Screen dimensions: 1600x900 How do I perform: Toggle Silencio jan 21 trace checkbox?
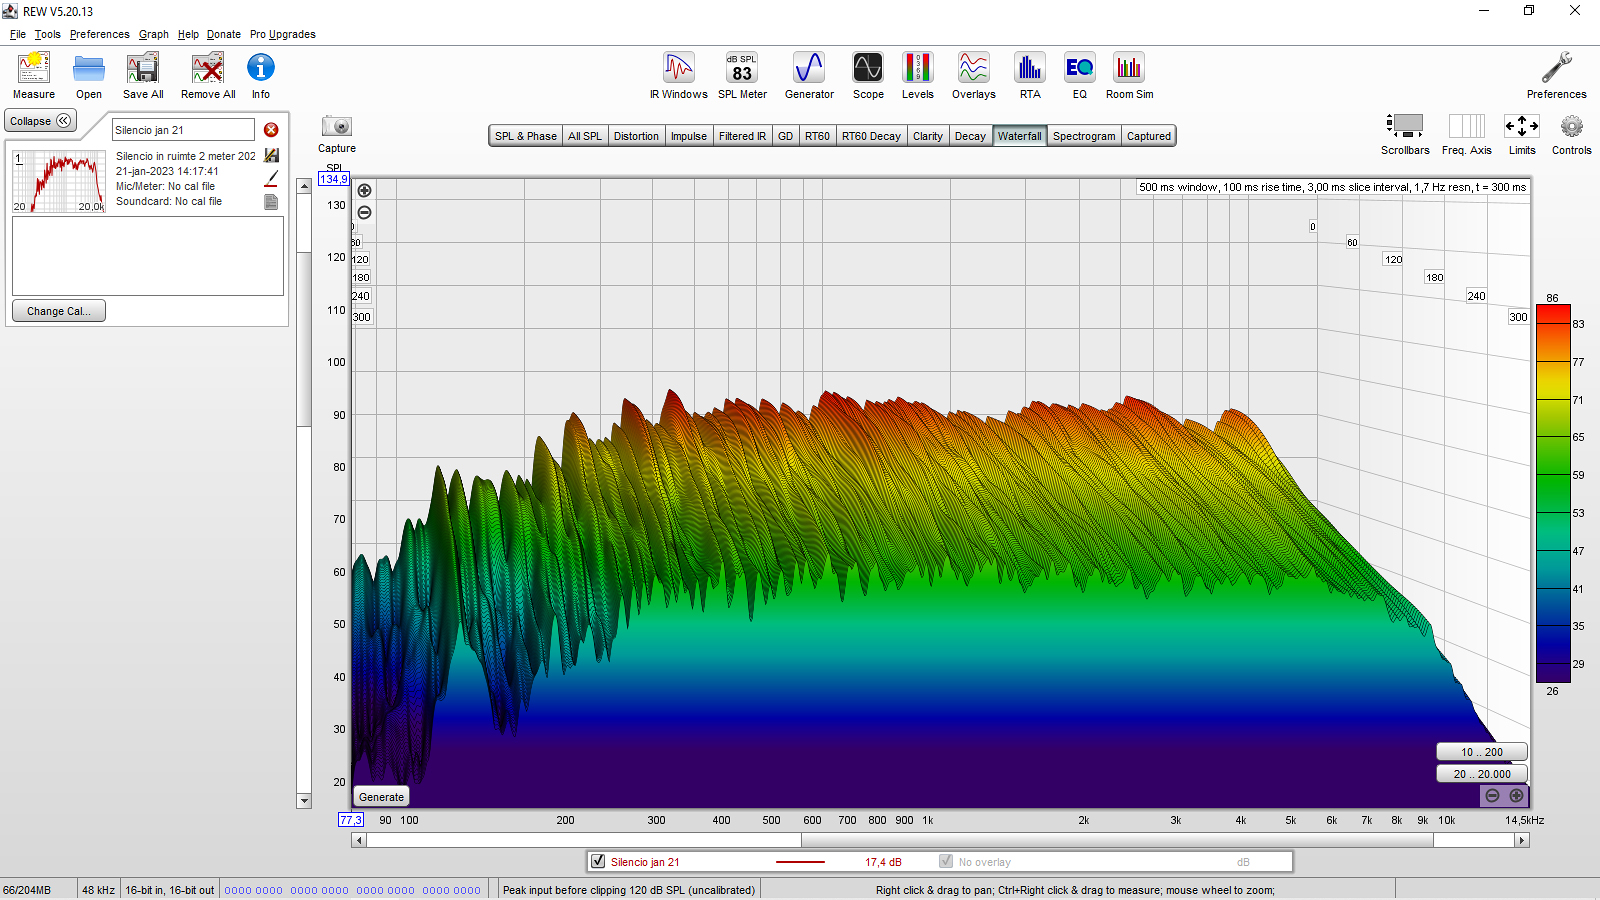(x=598, y=861)
